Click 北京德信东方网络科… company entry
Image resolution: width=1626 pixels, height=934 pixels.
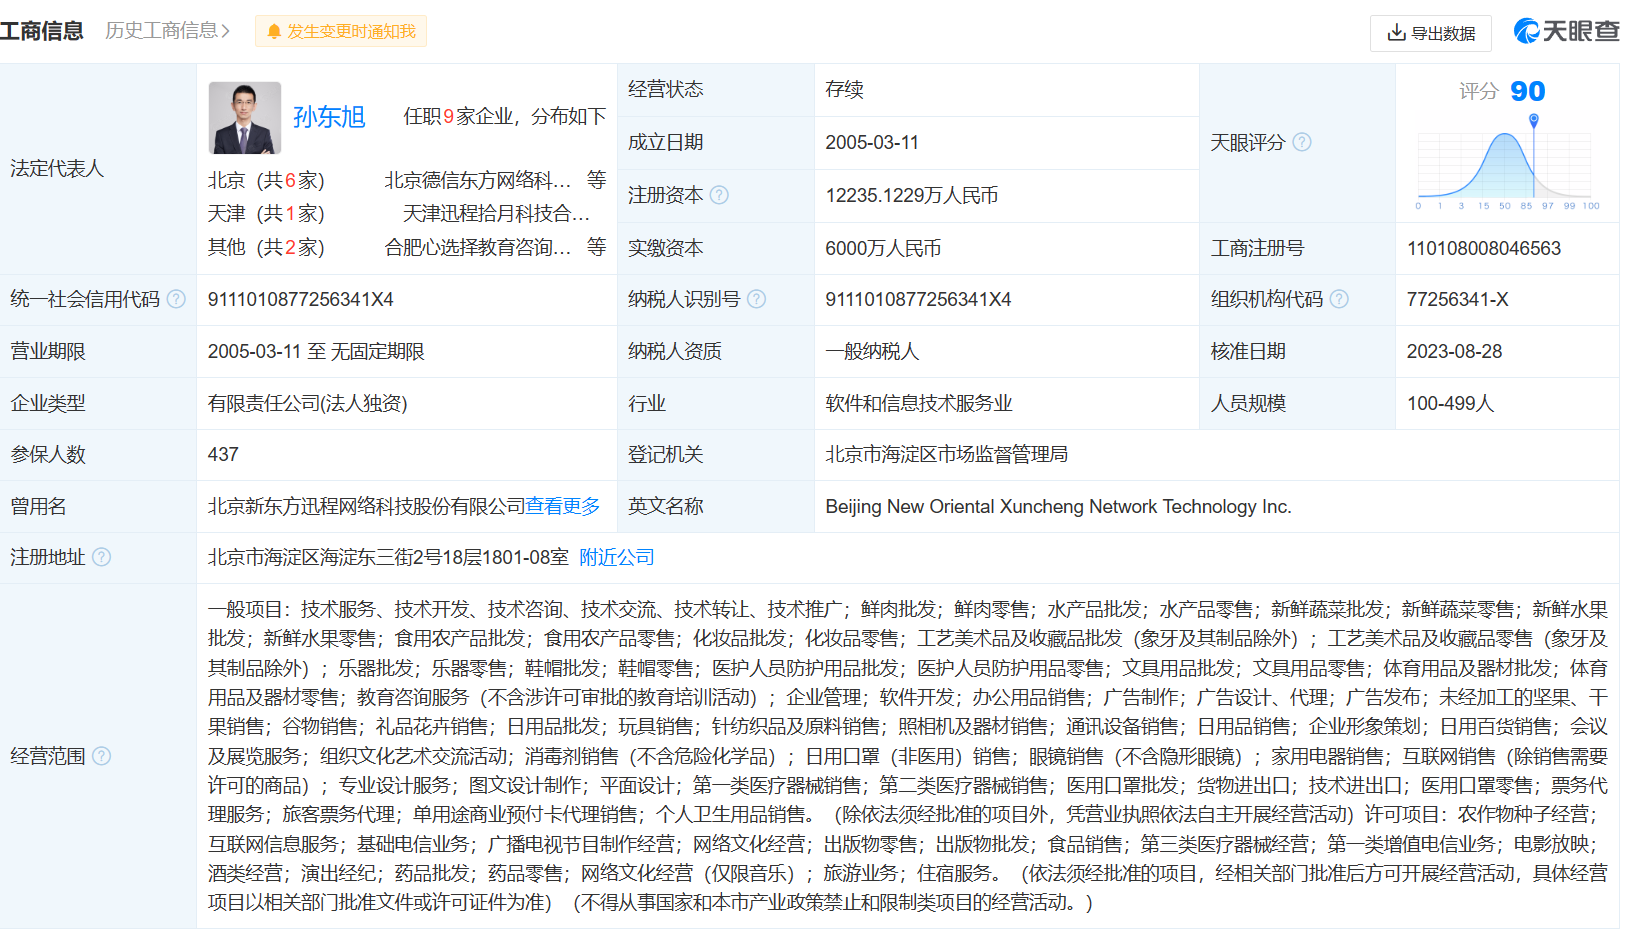click(x=478, y=180)
